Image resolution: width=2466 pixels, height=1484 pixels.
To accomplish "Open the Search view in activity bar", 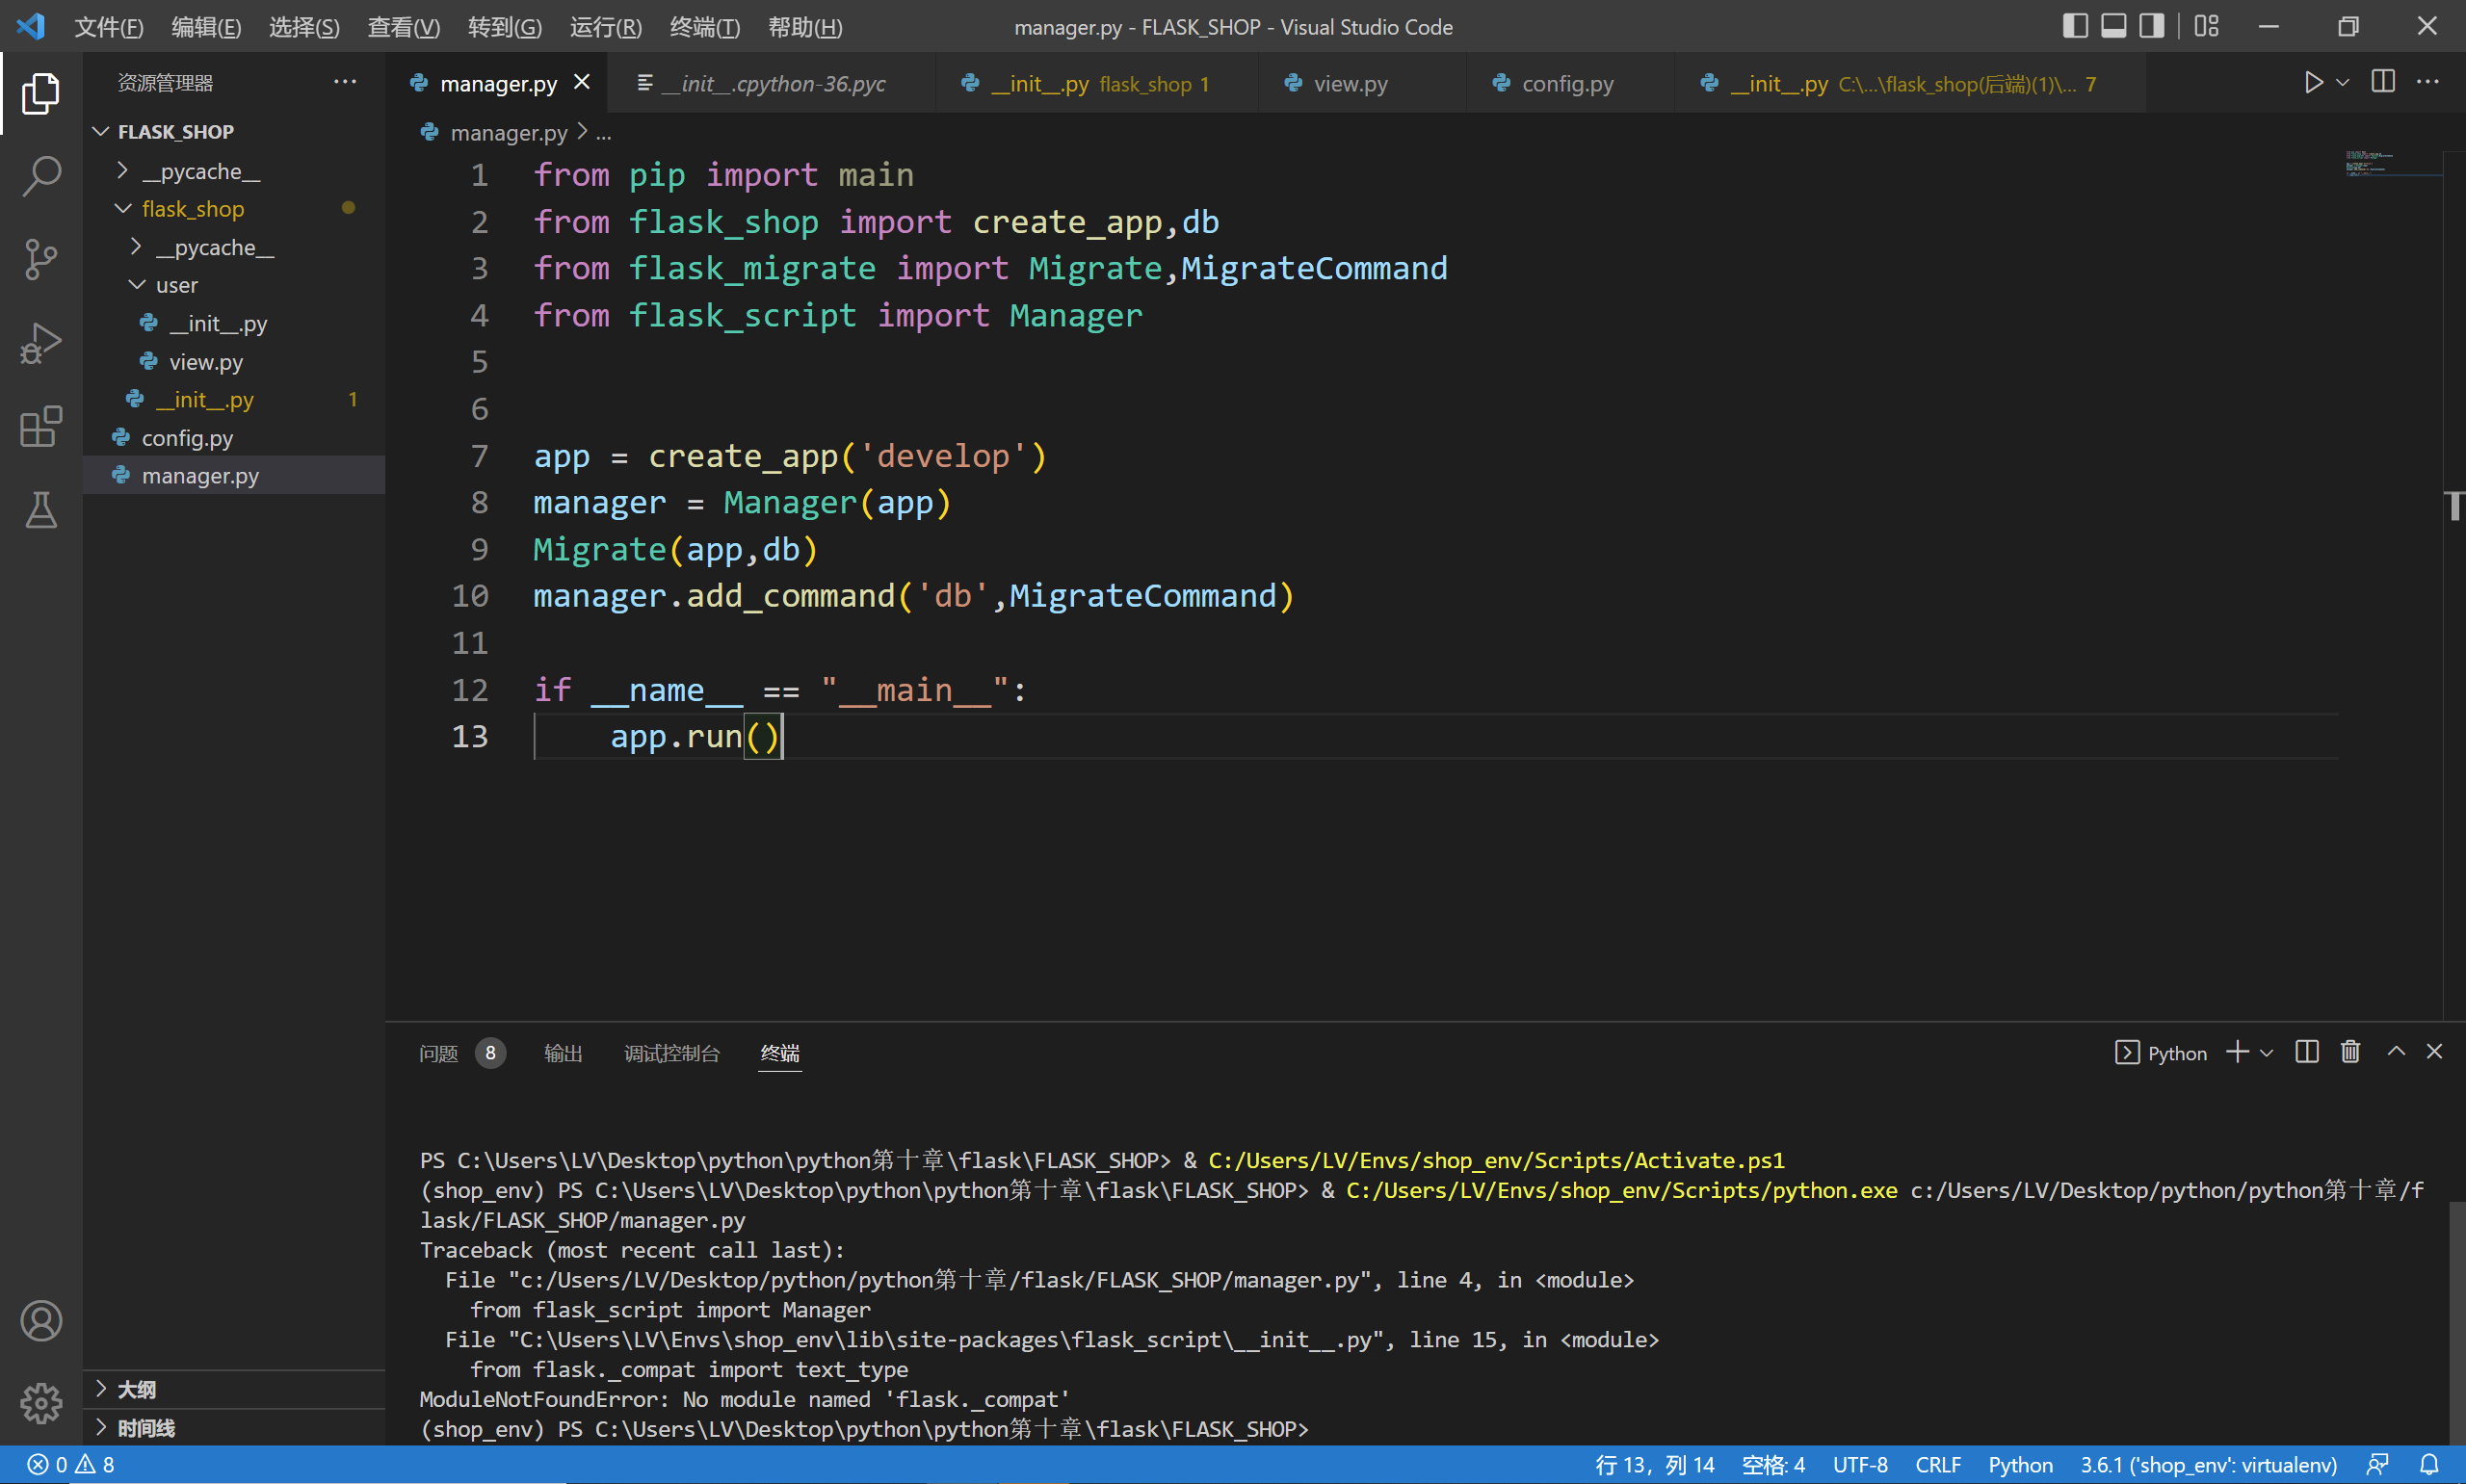I will click(x=41, y=176).
